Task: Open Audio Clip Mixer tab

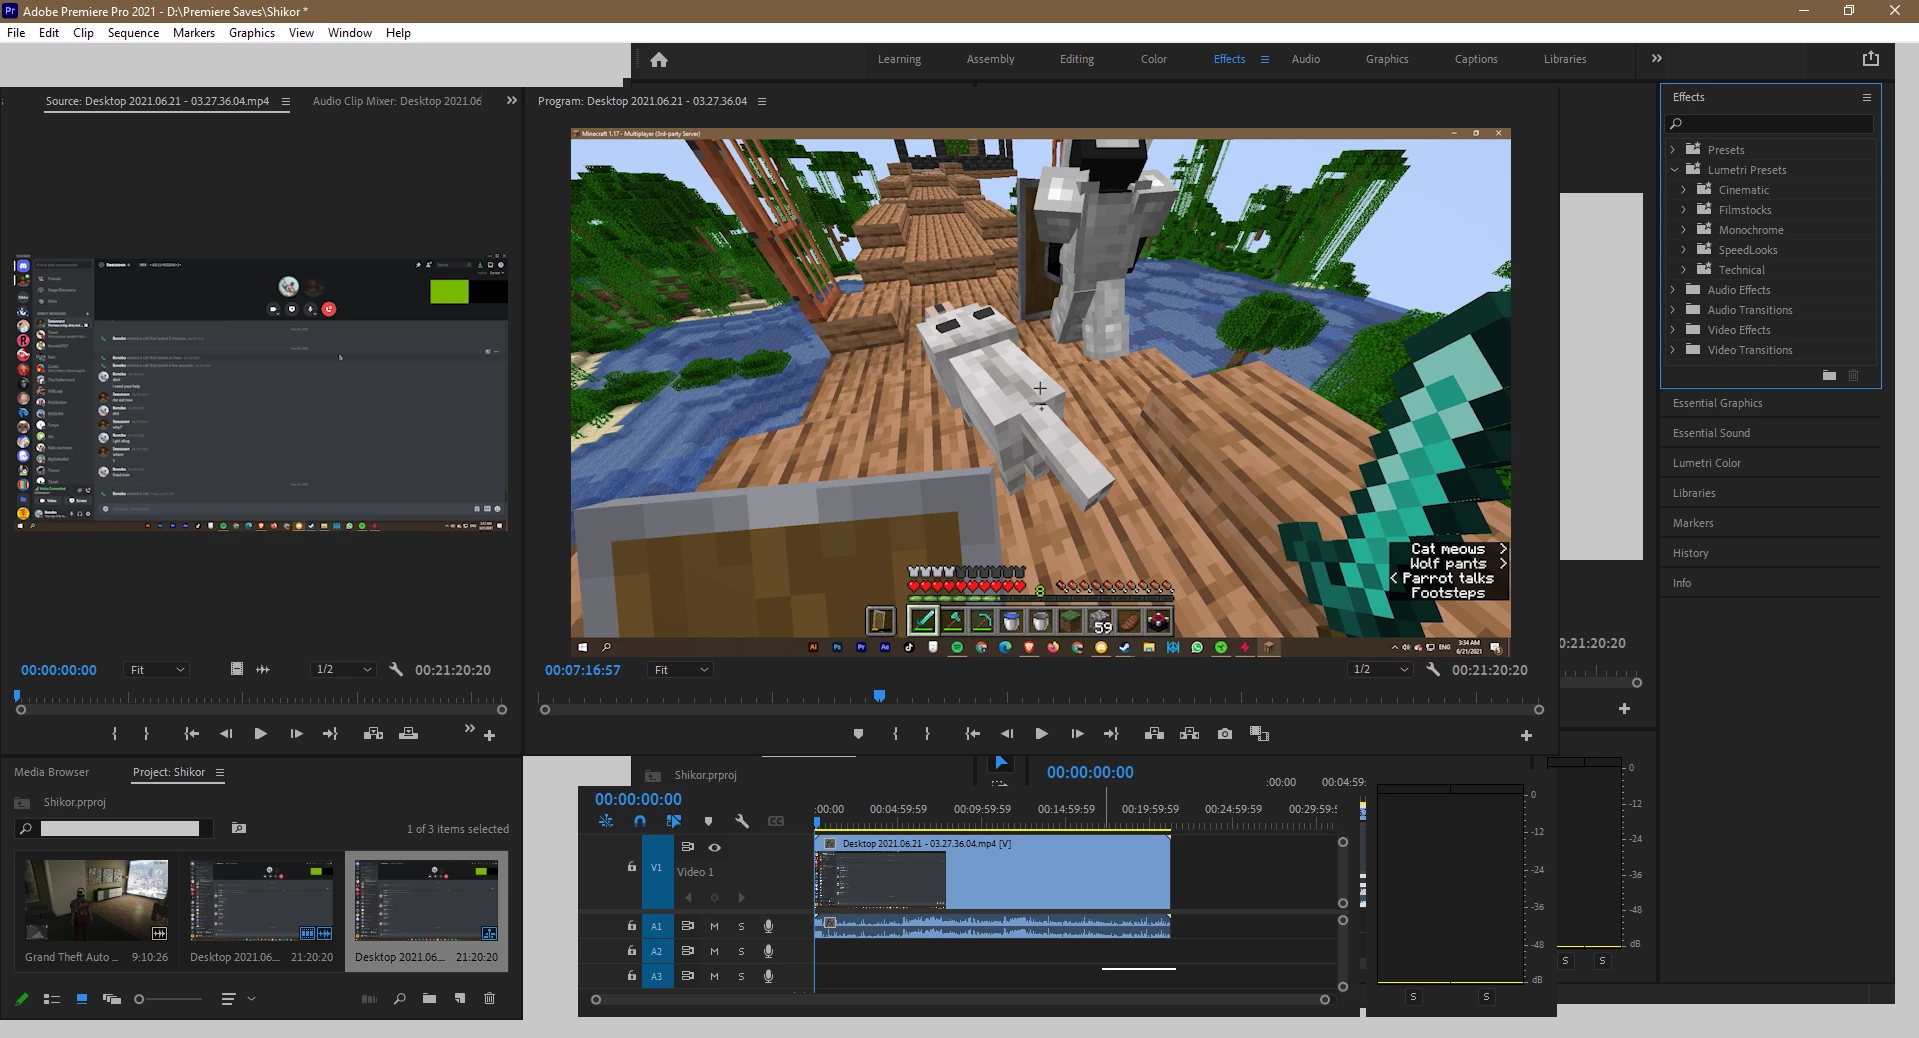Action: pos(397,101)
